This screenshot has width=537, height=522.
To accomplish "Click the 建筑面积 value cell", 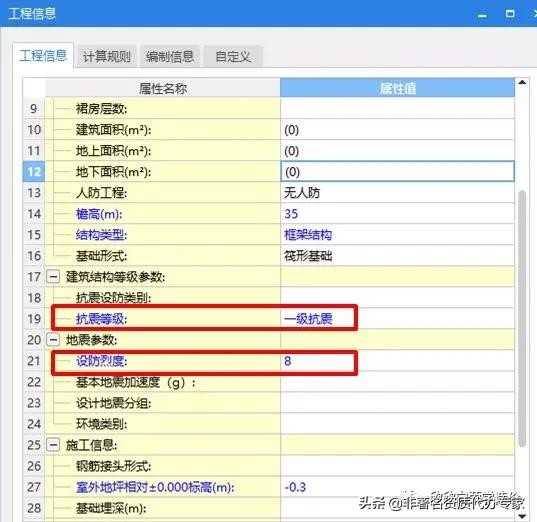I will (398, 130).
